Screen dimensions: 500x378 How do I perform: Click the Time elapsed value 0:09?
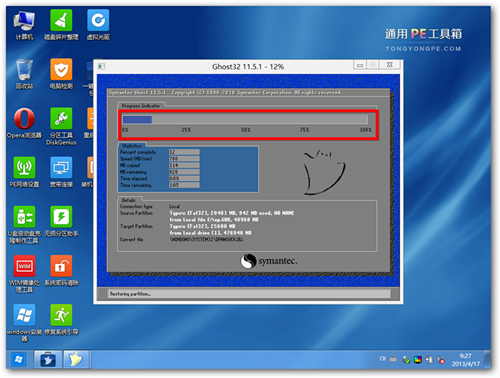[x=184, y=179]
